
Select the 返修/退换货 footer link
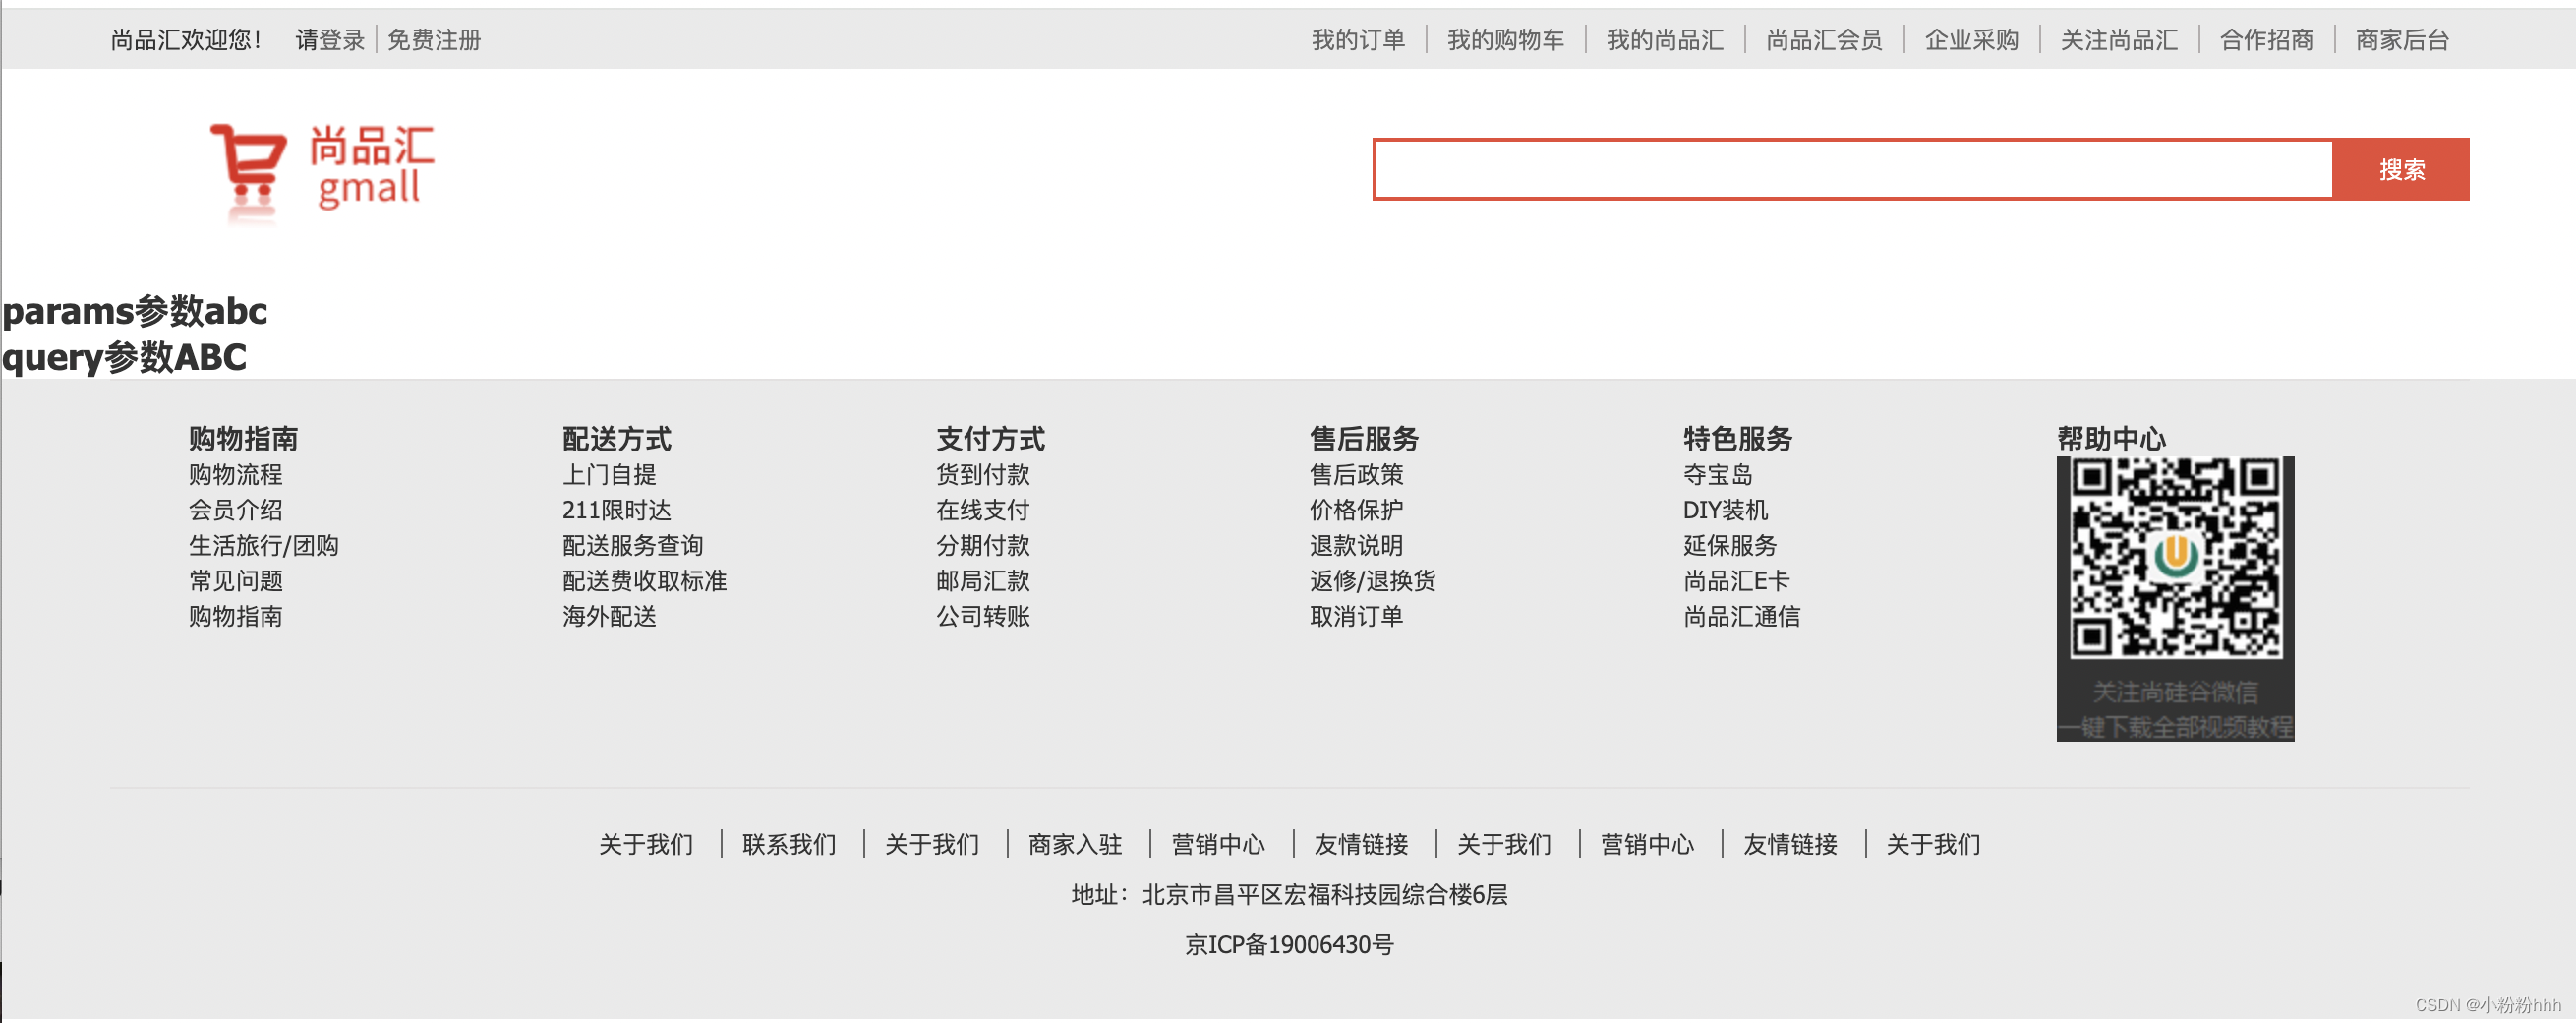(x=1372, y=581)
